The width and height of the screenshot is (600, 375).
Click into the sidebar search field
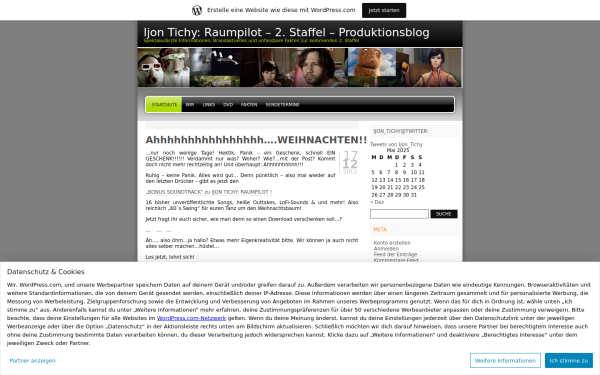pos(399,214)
